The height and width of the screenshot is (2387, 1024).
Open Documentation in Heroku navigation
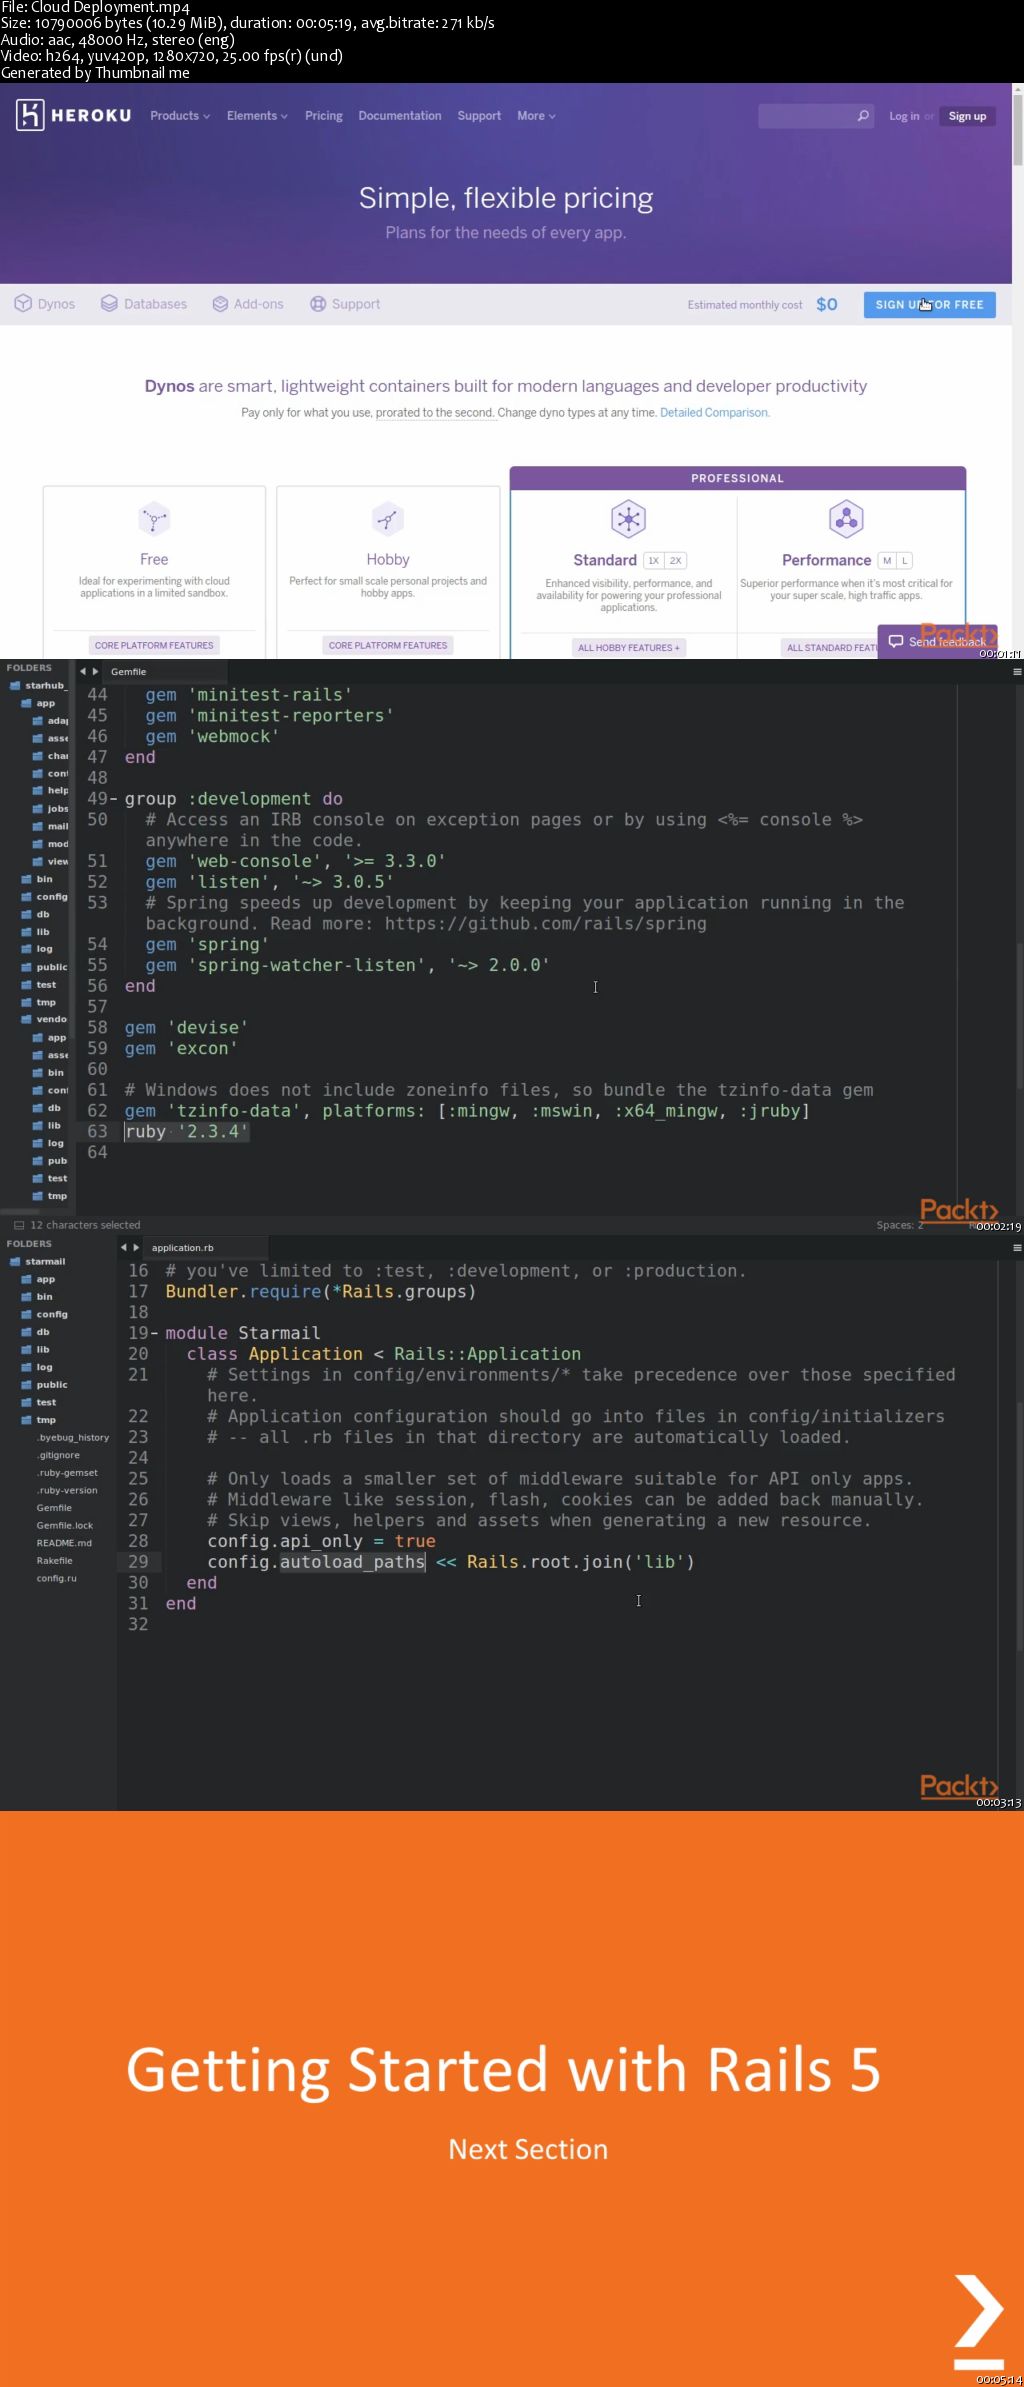point(400,116)
